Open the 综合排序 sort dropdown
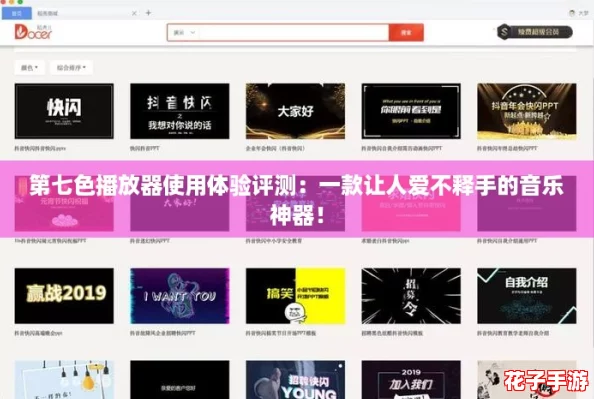The image size is (594, 399). point(71,68)
